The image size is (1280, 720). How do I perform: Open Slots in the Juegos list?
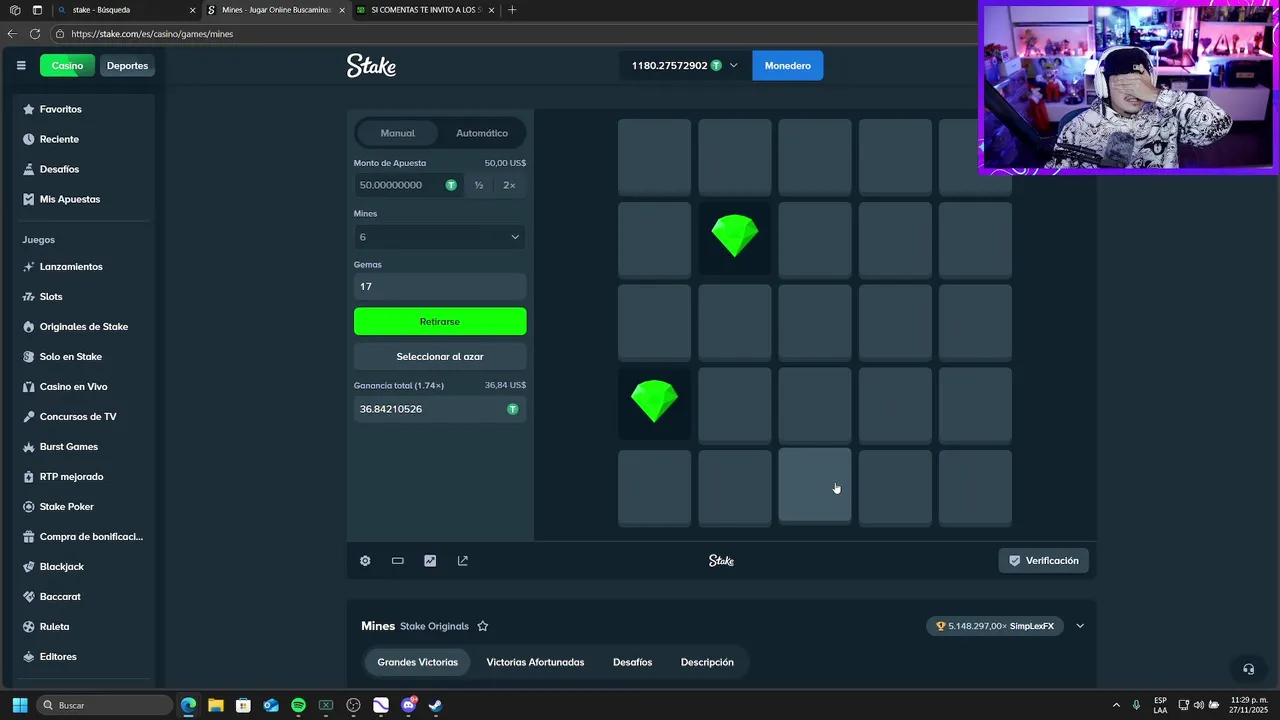pos(84,297)
